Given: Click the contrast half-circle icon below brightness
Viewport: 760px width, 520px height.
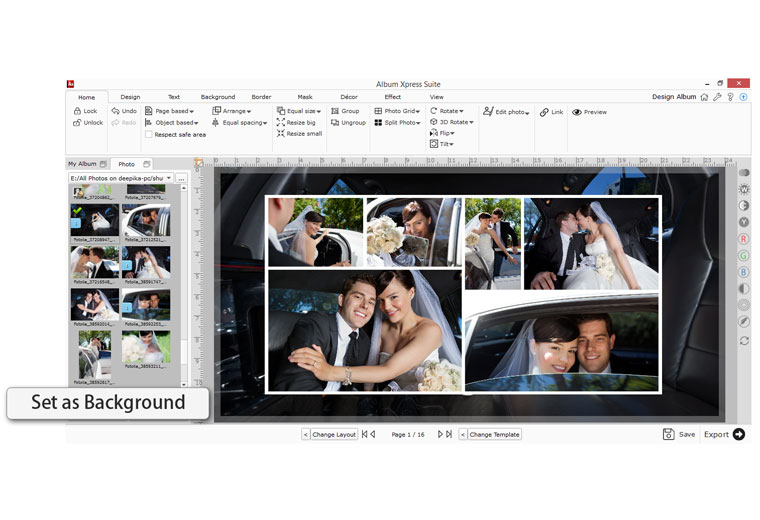Looking at the screenshot, I should tap(744, 206).
